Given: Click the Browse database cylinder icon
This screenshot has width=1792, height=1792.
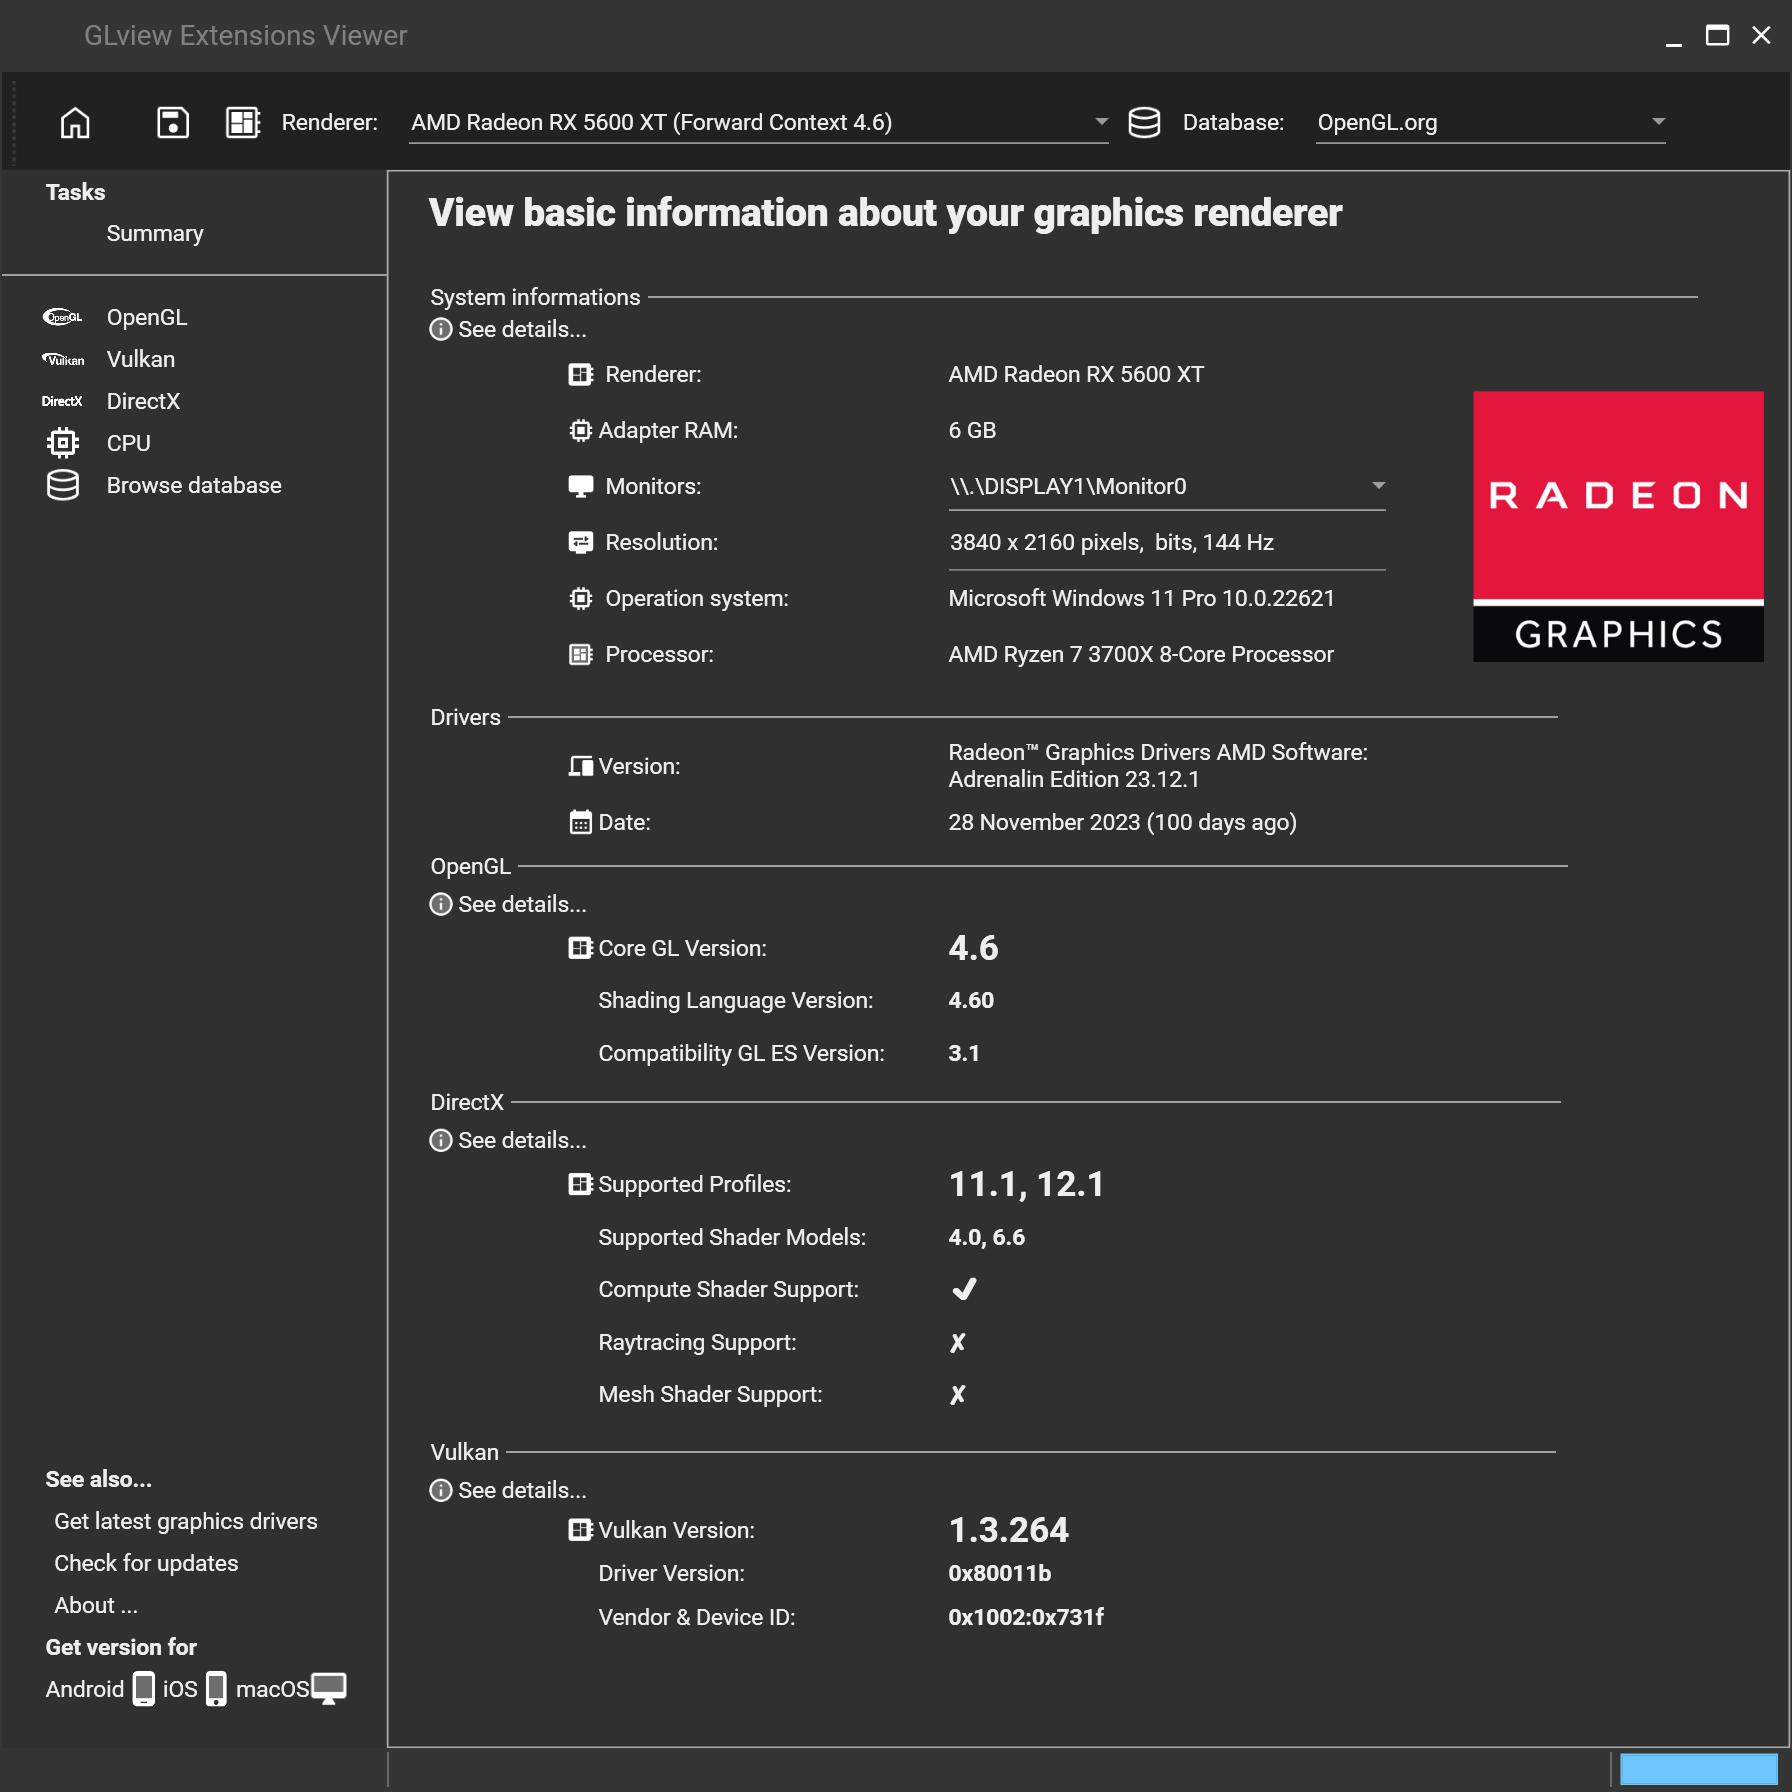Looking at the screenshot, I should click(62, 485).
